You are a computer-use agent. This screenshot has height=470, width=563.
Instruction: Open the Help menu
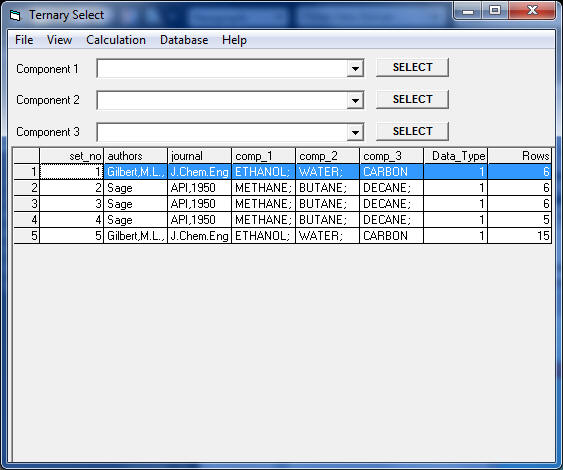coord(234,40)
